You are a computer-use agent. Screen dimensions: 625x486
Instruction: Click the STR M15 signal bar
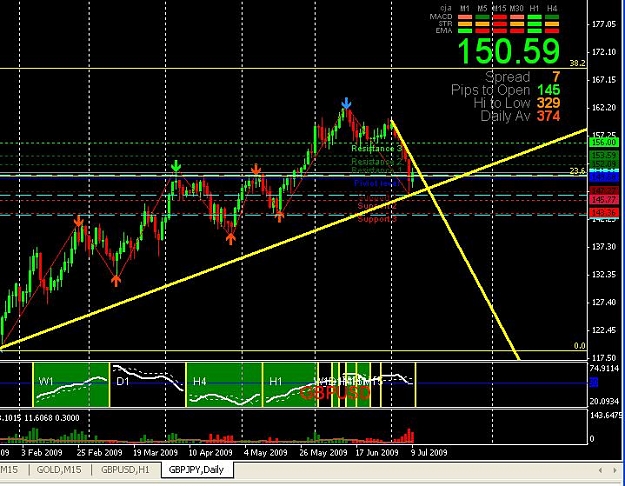coord(499,24)
